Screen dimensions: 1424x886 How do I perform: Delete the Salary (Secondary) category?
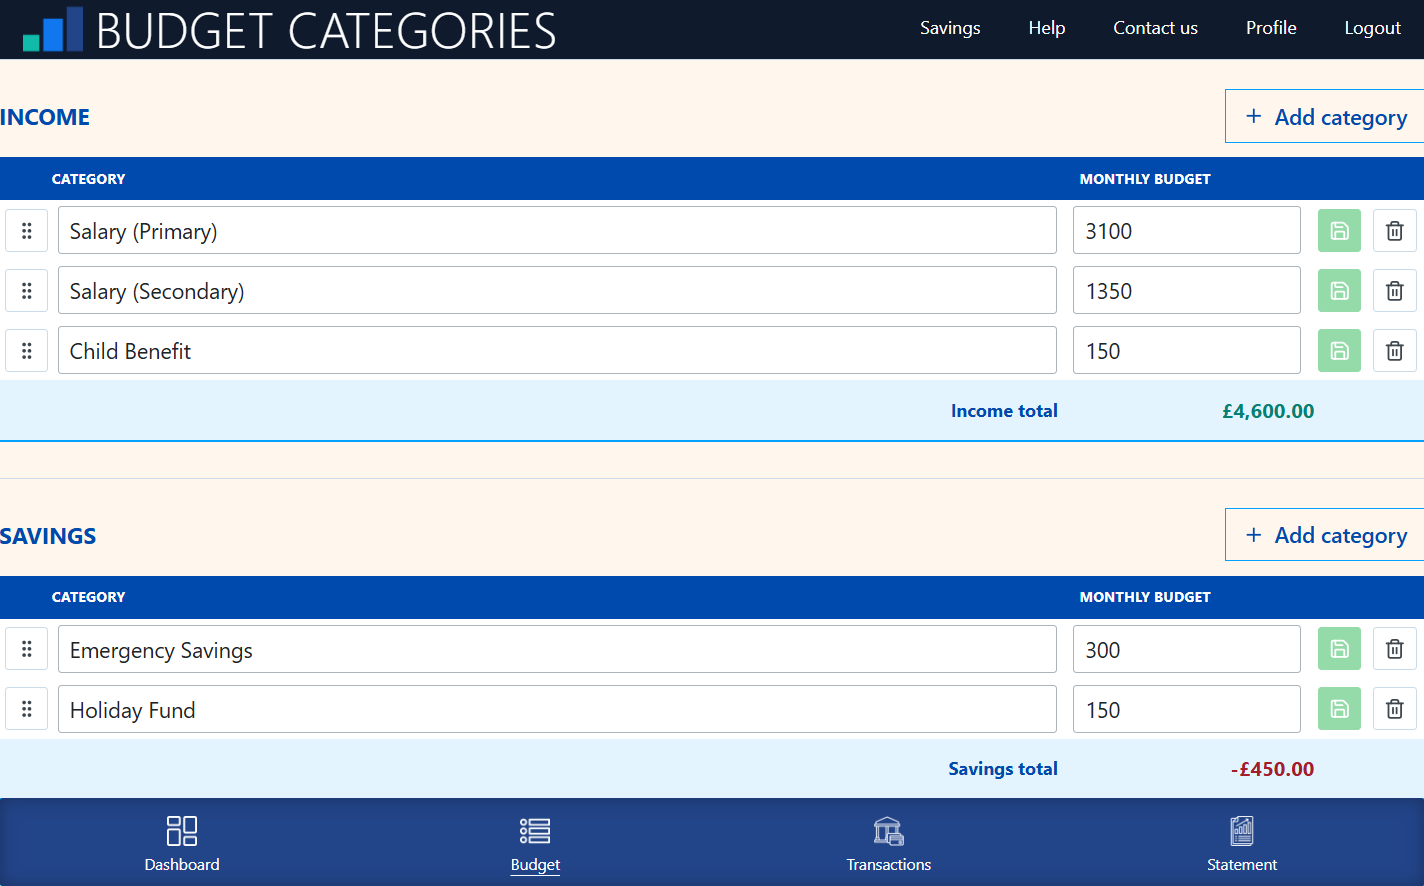tap(1394, 291)
